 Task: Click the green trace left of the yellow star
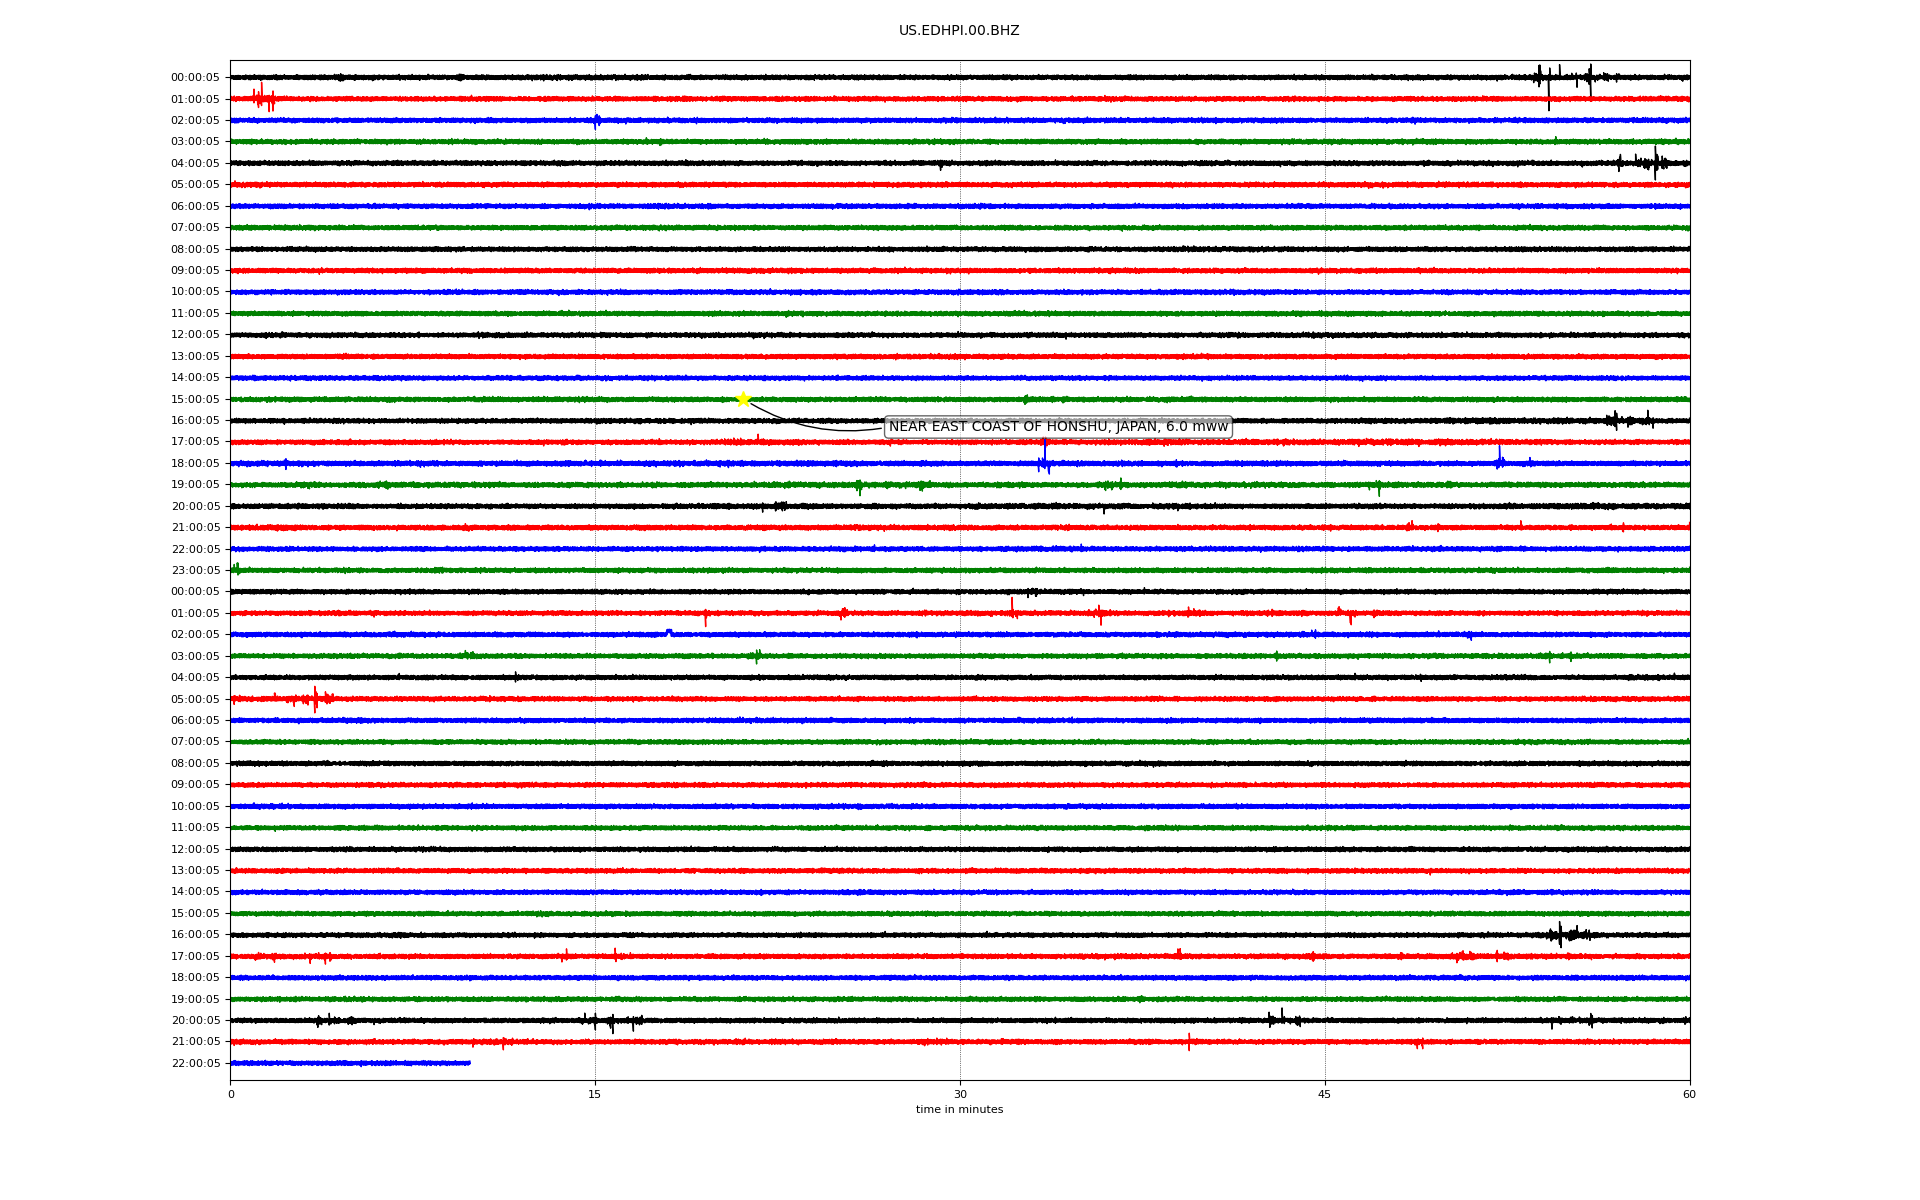pos(500,399)
